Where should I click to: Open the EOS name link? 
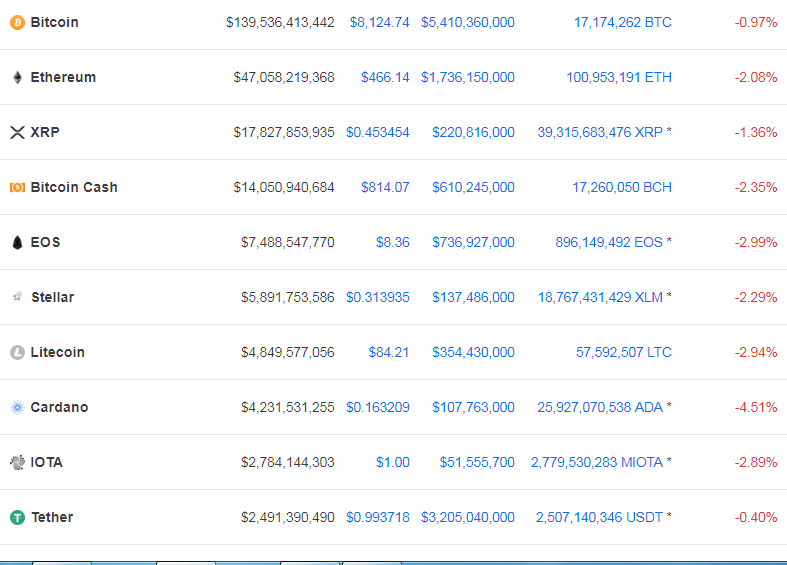point(45,242)
